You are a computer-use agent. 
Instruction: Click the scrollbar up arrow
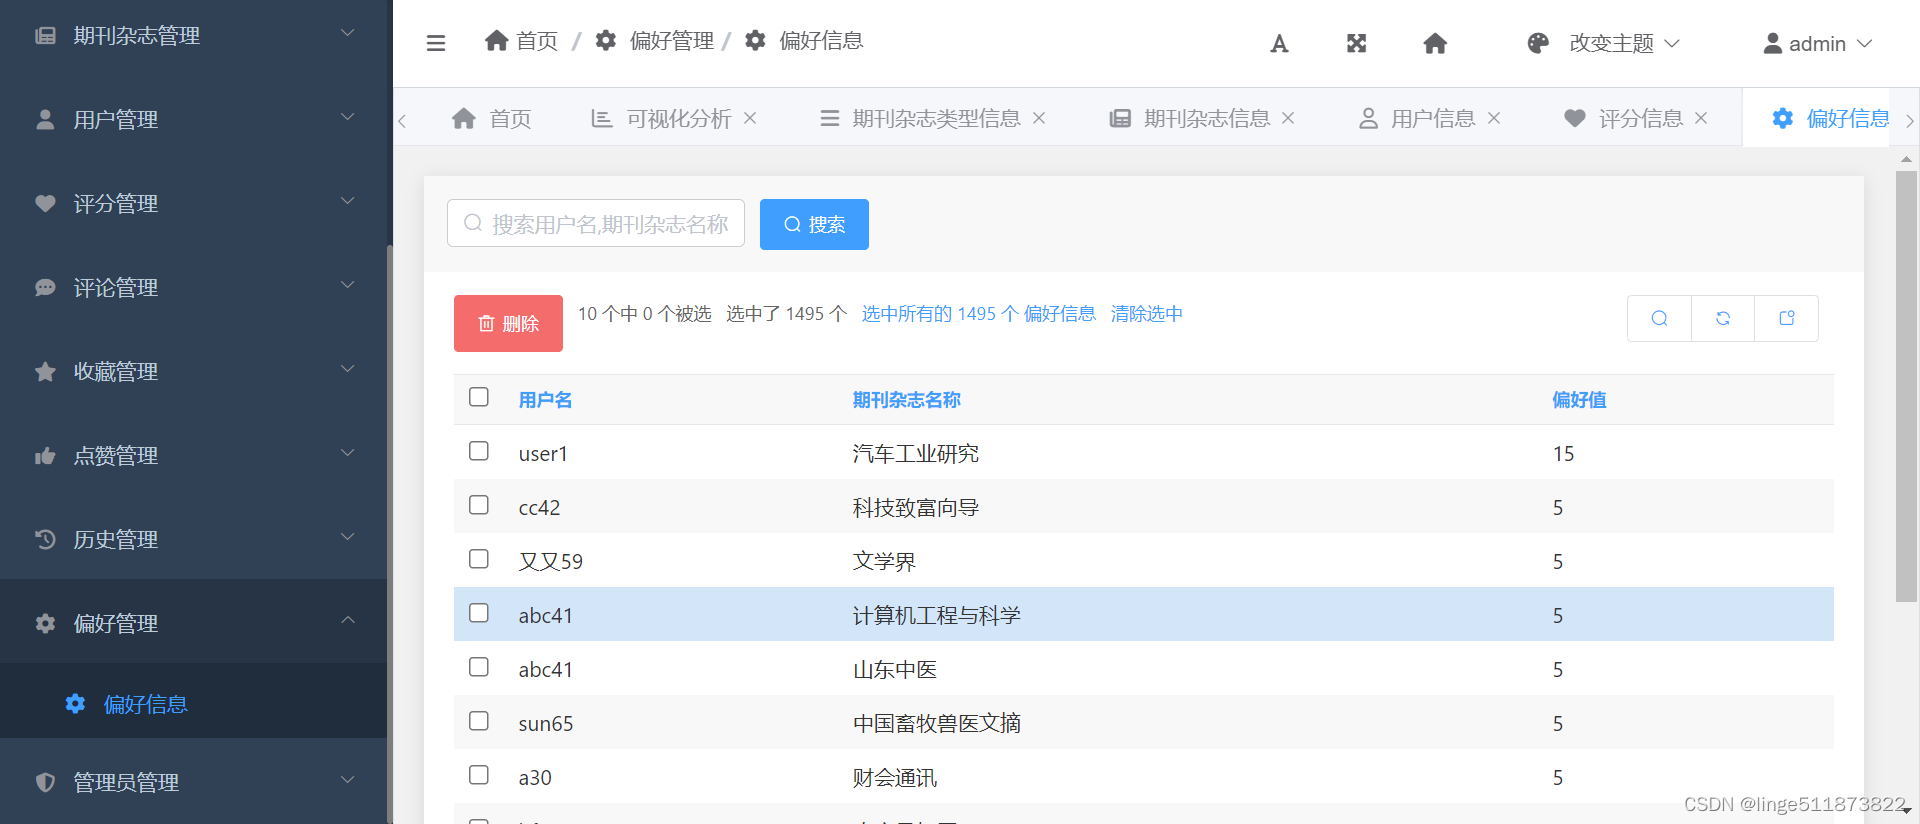(x=1906, y=159)
